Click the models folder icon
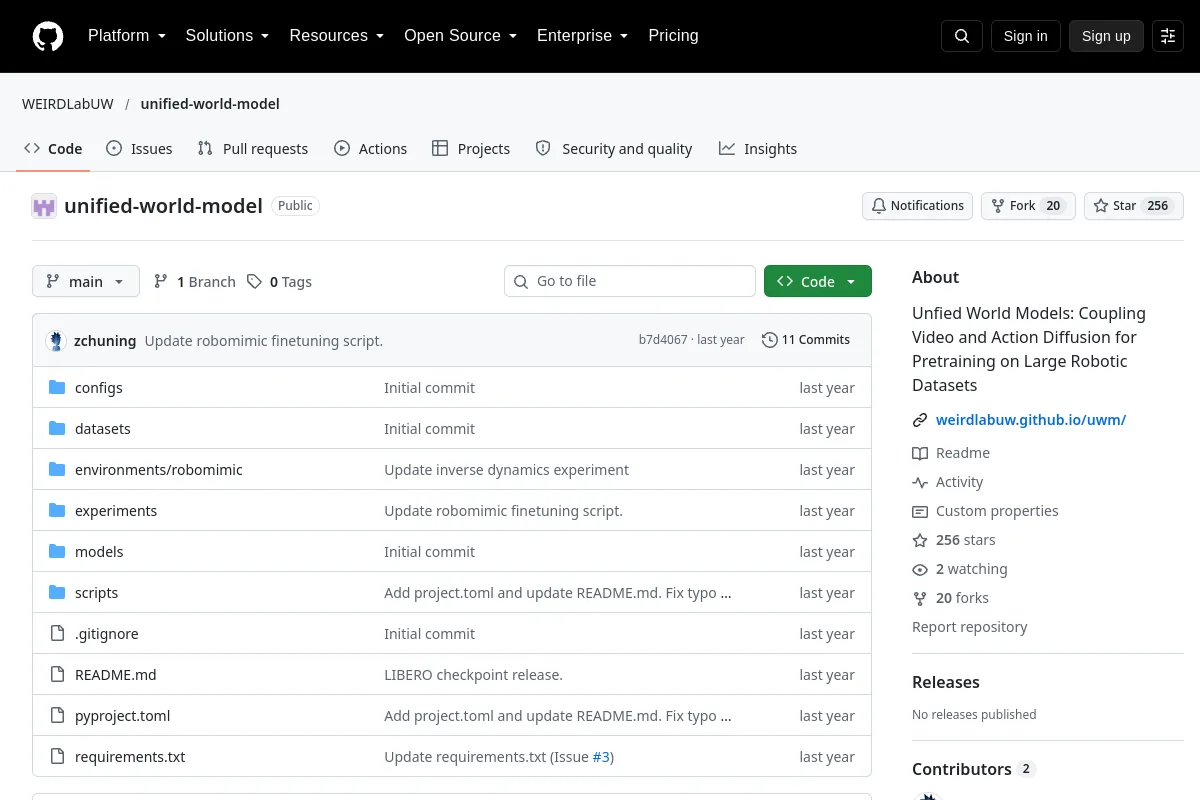Viewport: 1200px width, 800px height. click(x=57, y=552)
